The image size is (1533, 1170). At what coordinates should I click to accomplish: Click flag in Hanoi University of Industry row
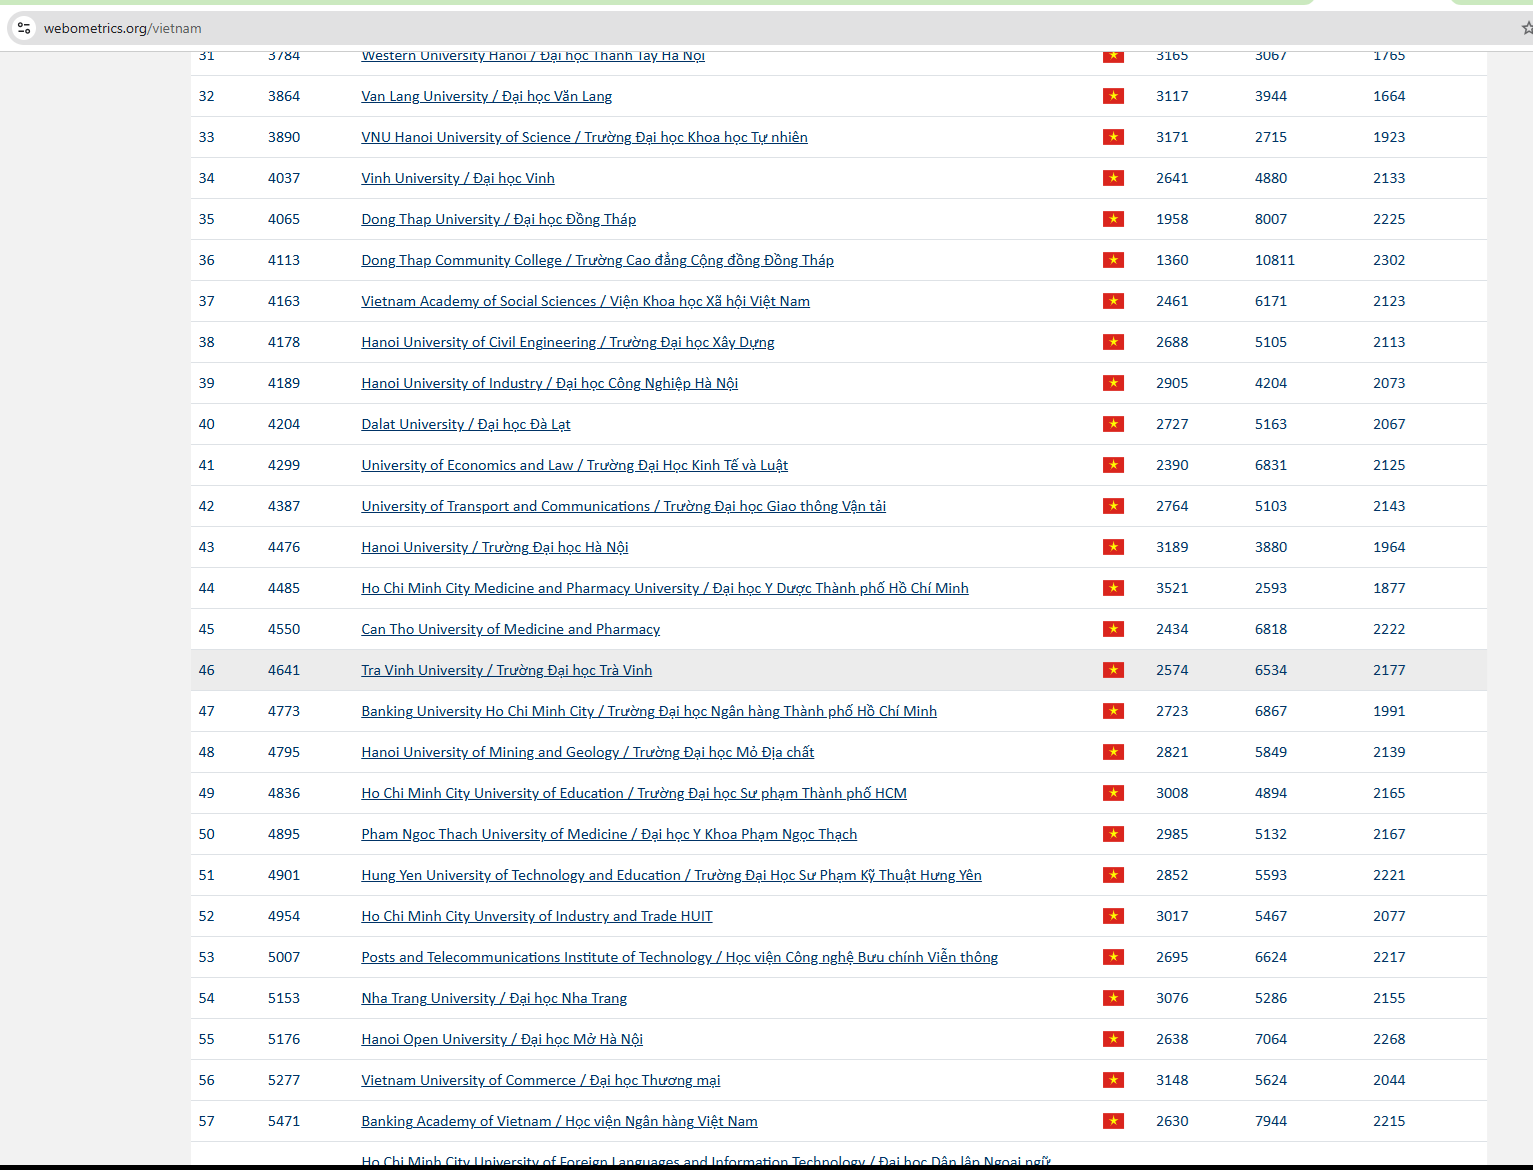pyautogui.click(x=1113, y=383)
